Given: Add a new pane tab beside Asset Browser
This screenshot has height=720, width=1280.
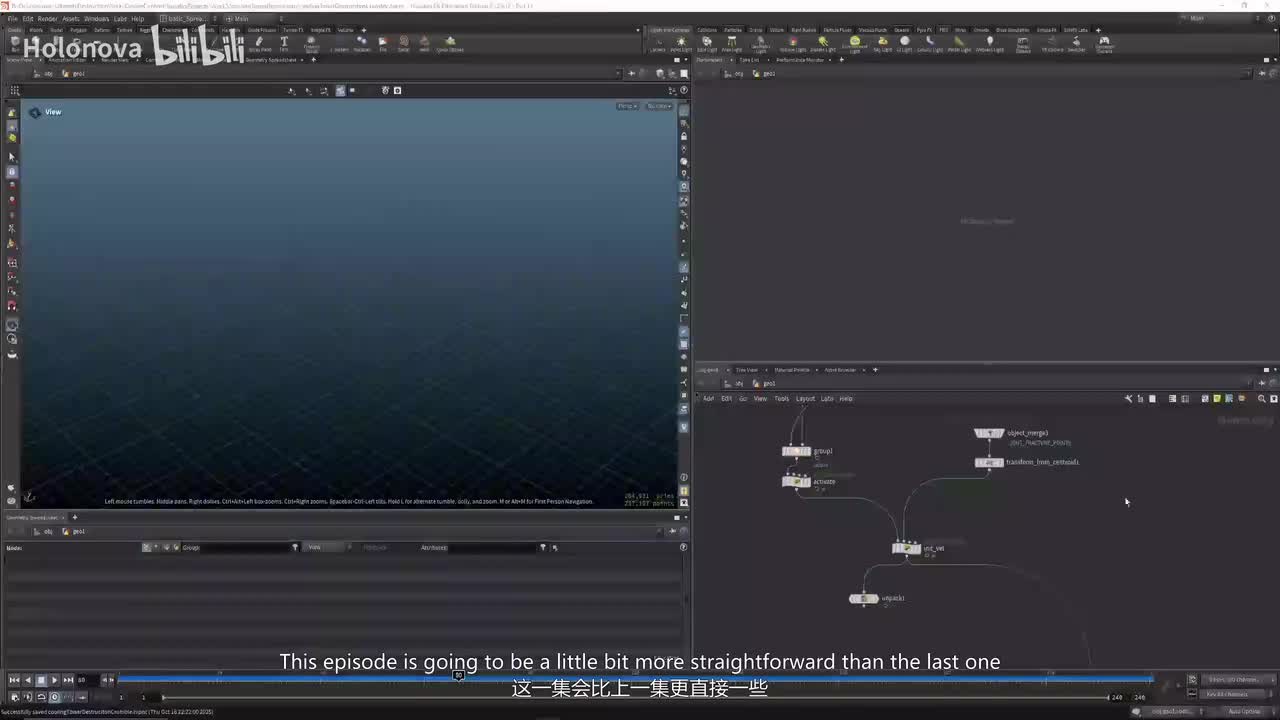Looking at the screenshot, I should [875, 370].
